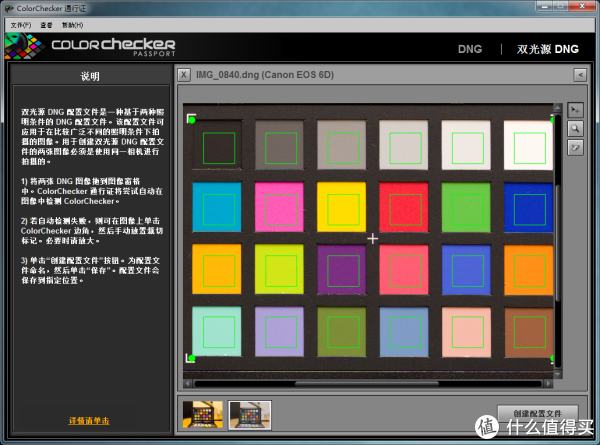This screenshot has width=600, height=445.
Task: Click the olive green color patch
Action: tap(342, 332)
